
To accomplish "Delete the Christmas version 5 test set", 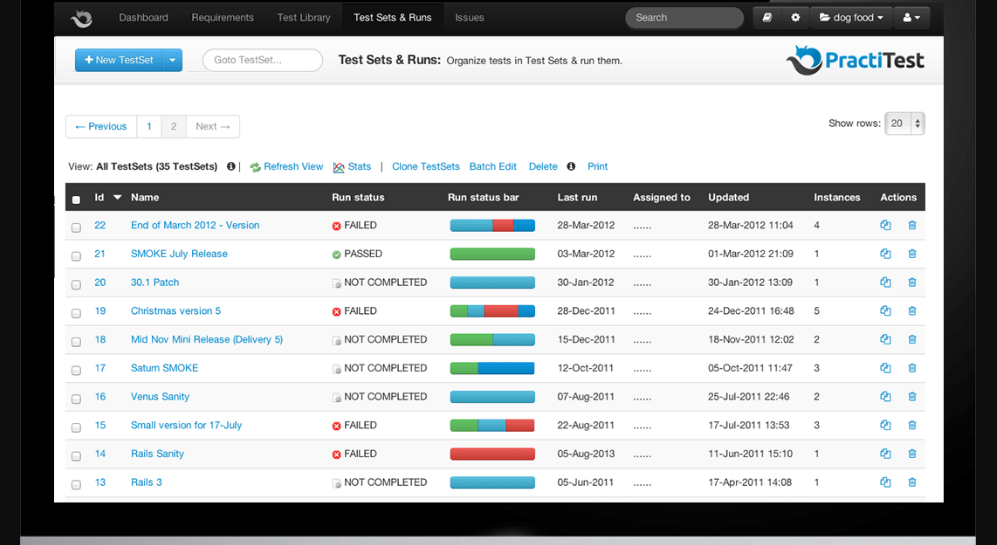I will point(912,311).
